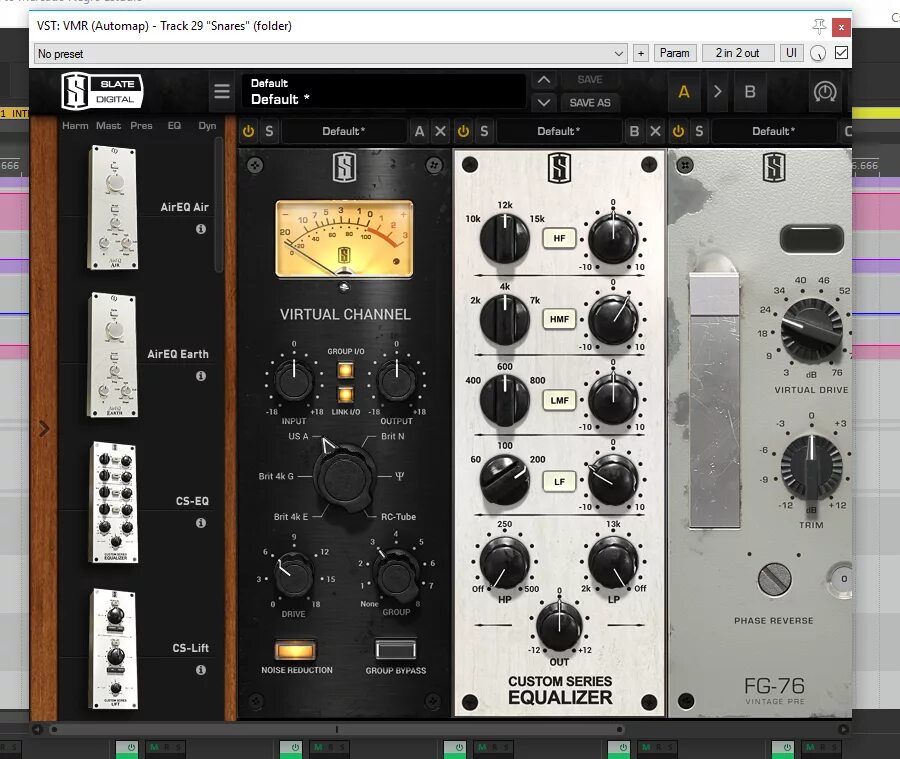The height and width of the screenshot is (759, 900).
Task: Pin the VST window on top
Action: [819, 26]
